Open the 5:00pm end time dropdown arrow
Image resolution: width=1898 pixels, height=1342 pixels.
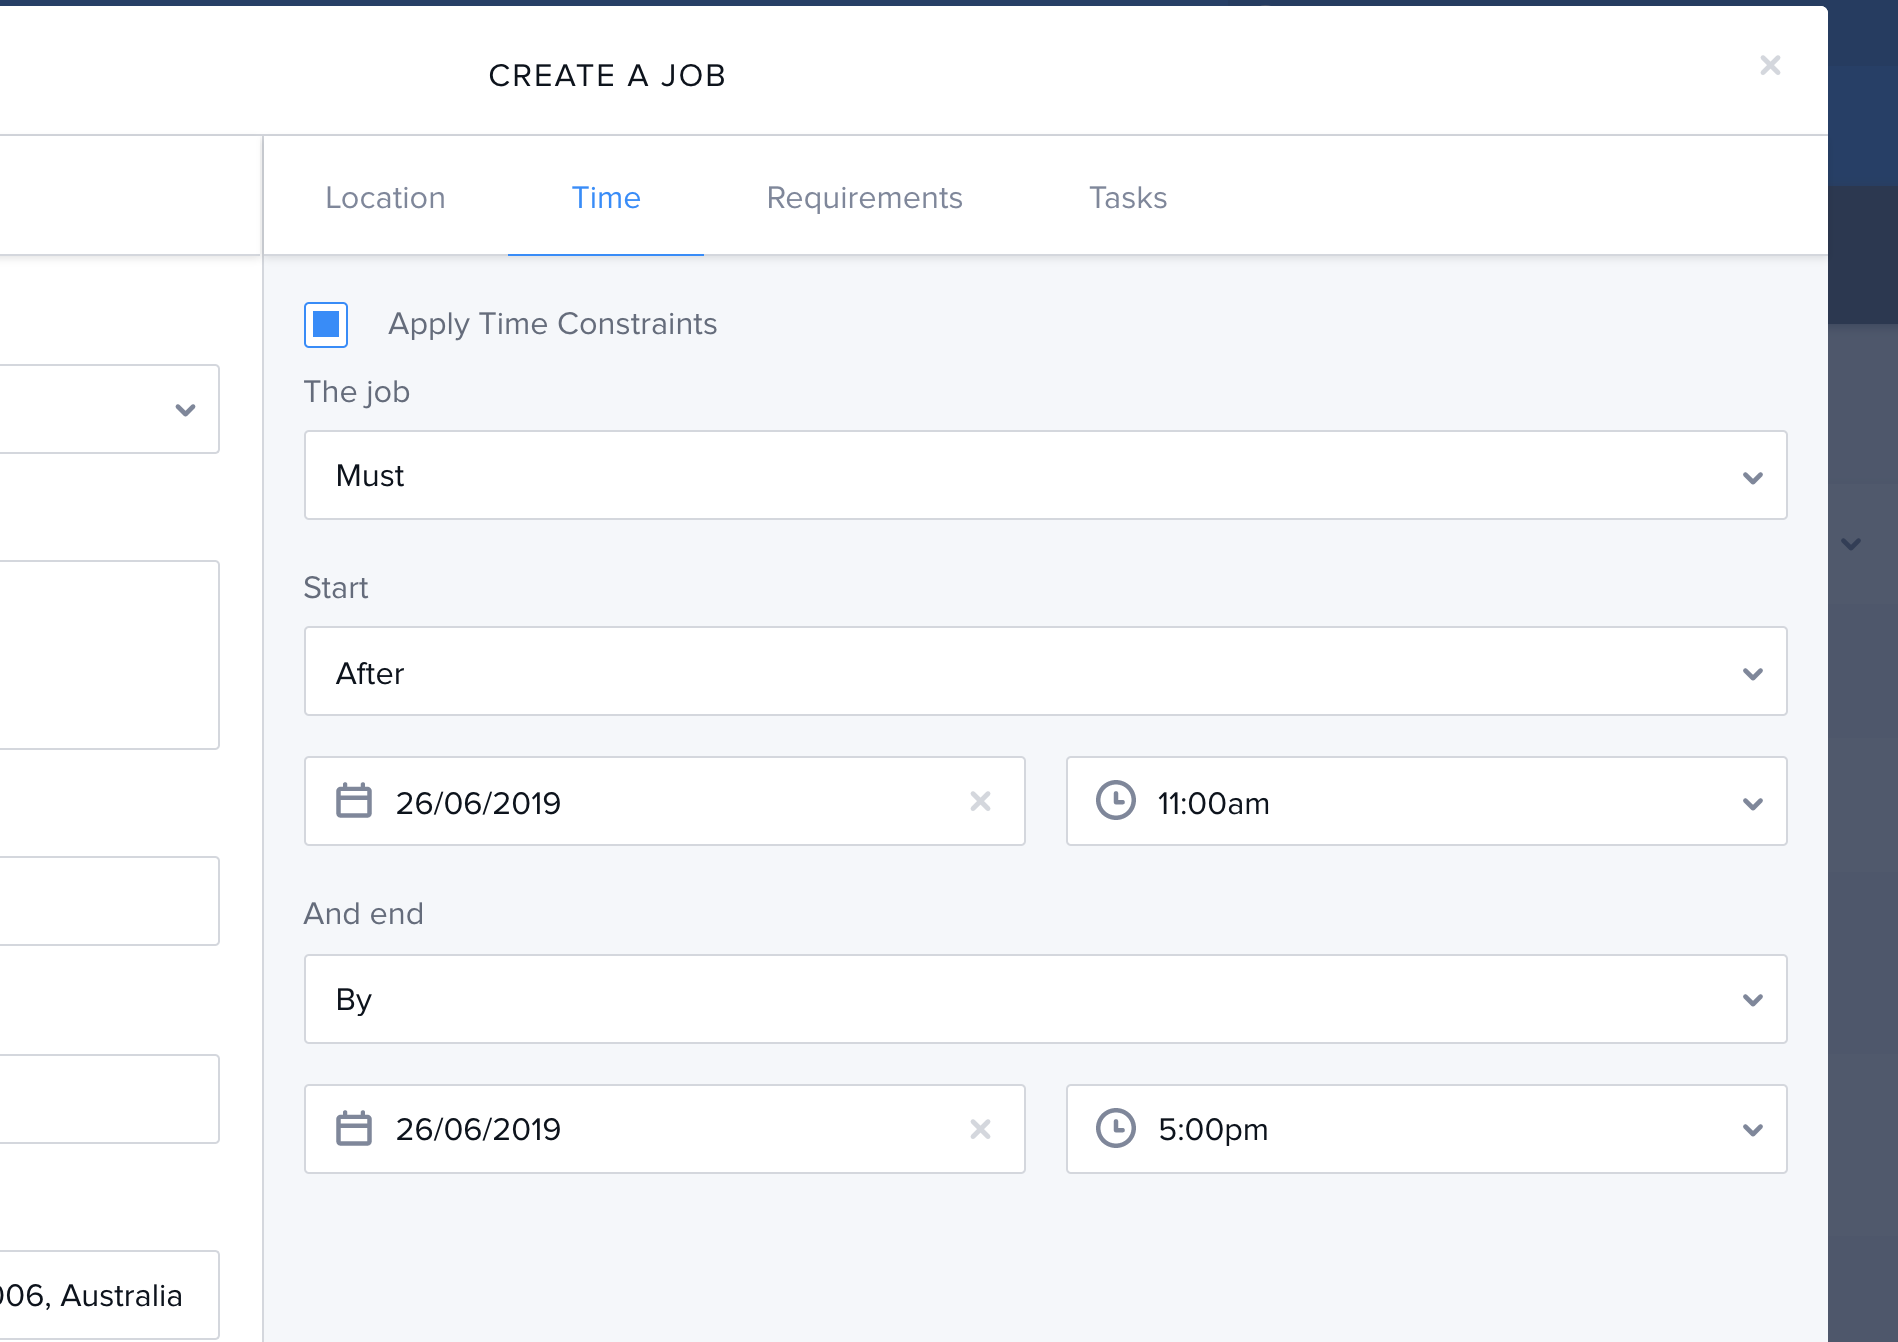coord(1752,1130)
